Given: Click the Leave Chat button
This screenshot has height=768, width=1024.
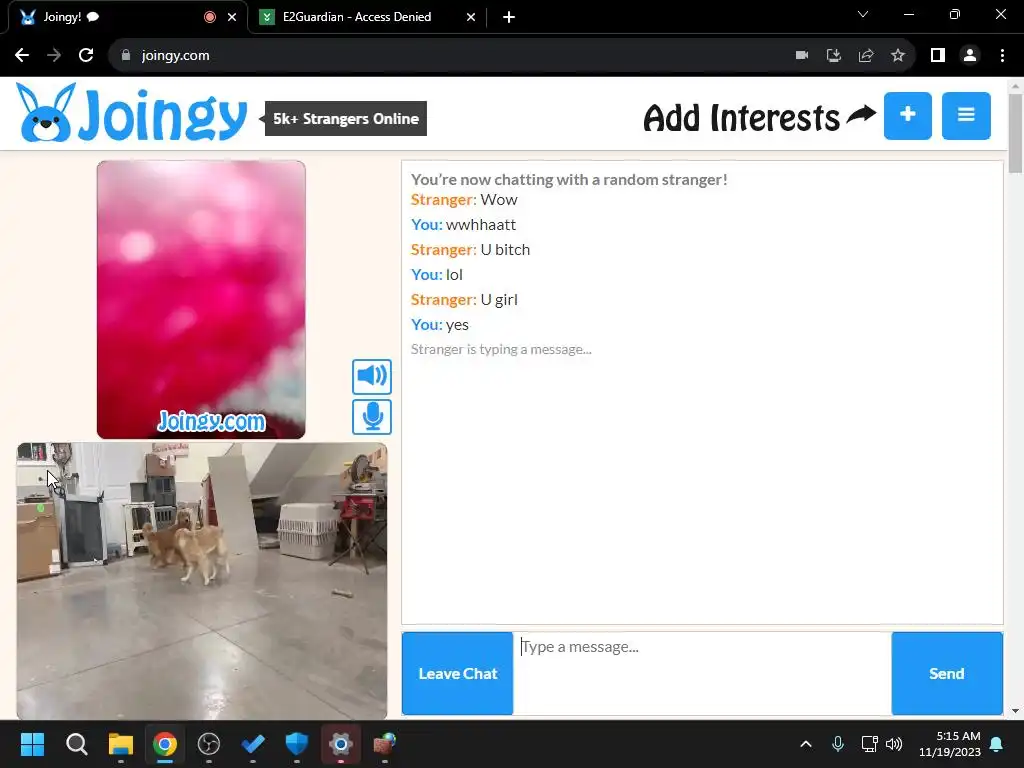Looking at the screenshot, I should [x=457, y=673].
